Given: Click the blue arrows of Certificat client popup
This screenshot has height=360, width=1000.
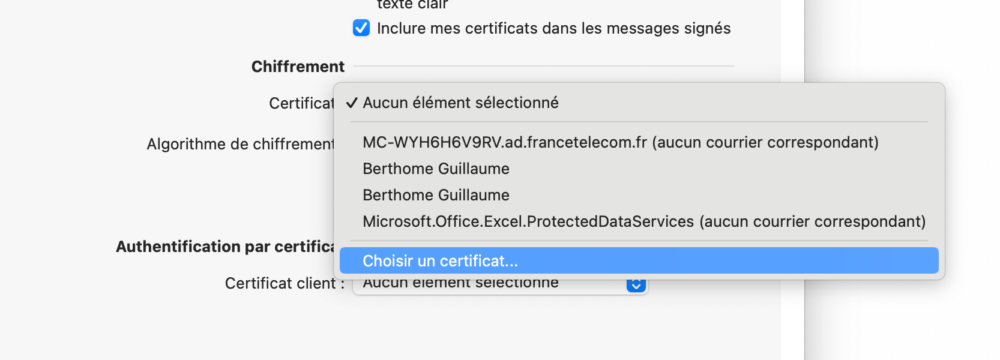Looking at the screenshot, I should coord(636,284).
